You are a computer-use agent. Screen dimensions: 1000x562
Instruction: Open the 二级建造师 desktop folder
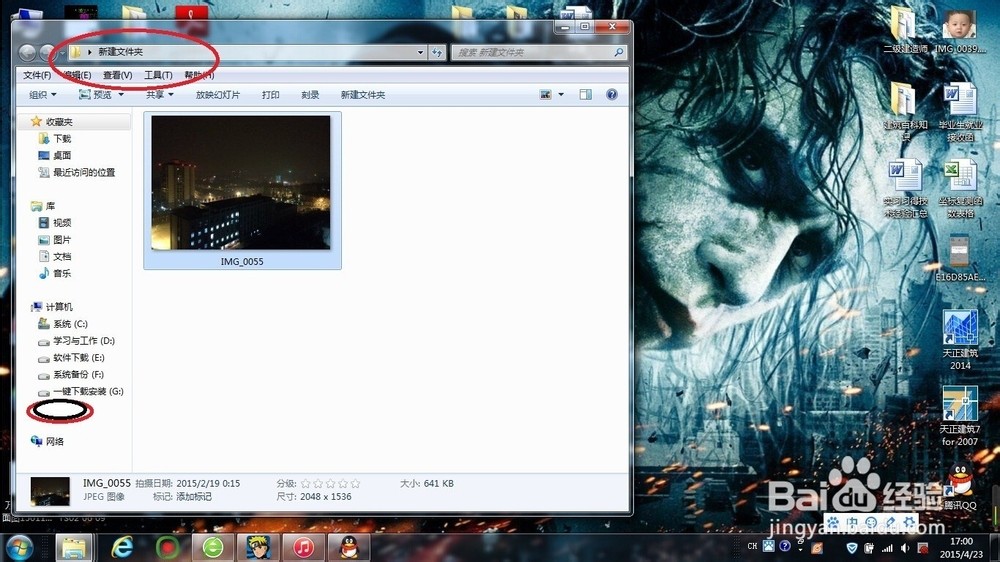point(905,31)
